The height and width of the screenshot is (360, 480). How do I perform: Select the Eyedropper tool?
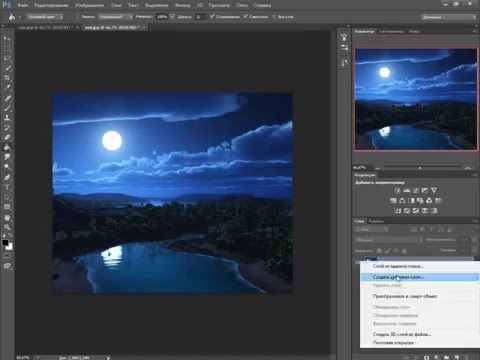pyautogui.click(x=7, y=88)
